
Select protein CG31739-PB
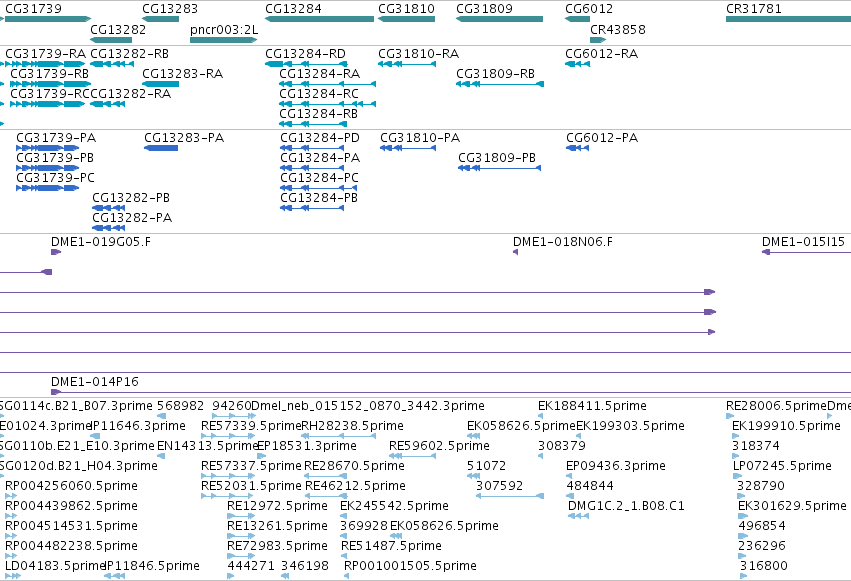[48, 168]
